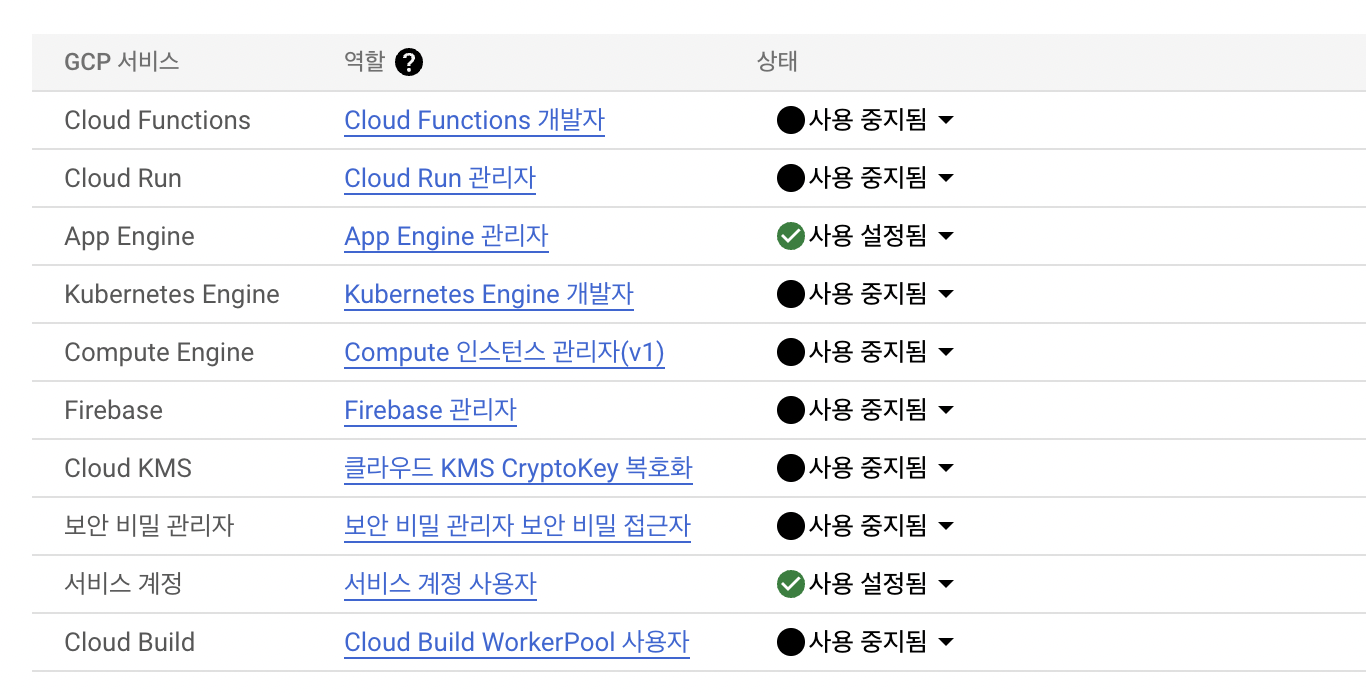Viewport: 1366px width, 694px height.
Task: Click the green check icon for App Engine
Action: tap(790, 237)
